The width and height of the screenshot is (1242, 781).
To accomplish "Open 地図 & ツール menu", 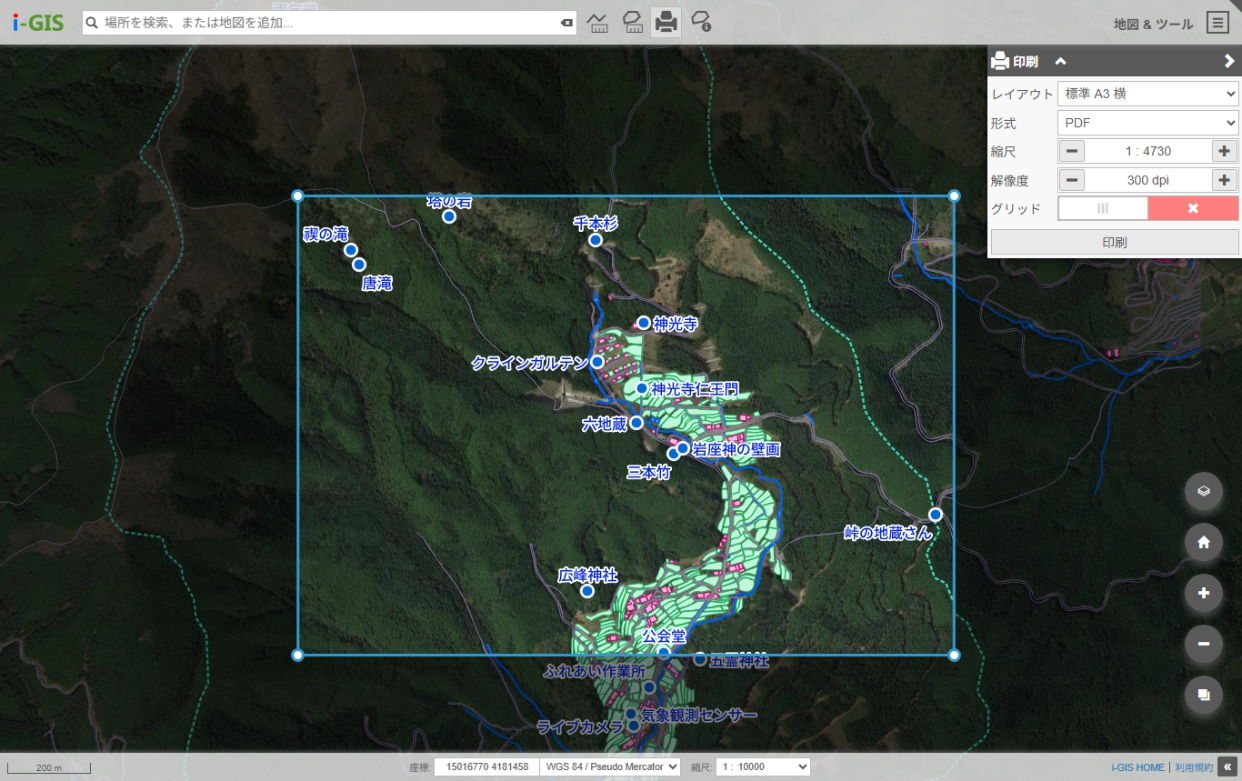I will click(1153, 23).
